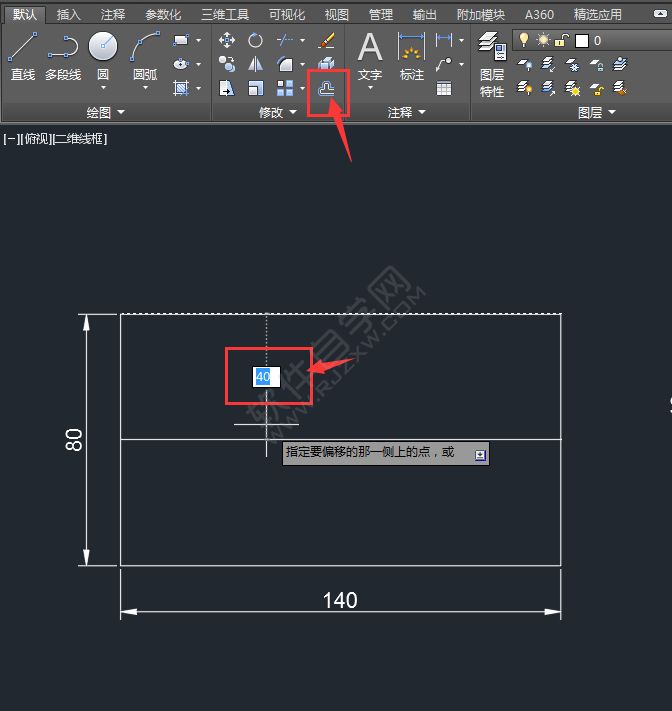Toggle ribbon minimize button at tab row end
The width and height of the screenshot is (672, 711).
(x=661, y=14)
